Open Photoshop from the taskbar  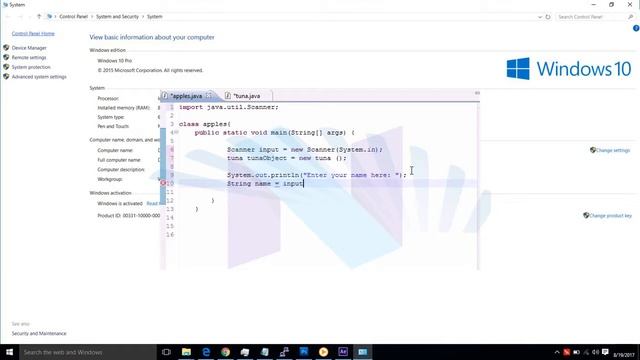point(304,352)
